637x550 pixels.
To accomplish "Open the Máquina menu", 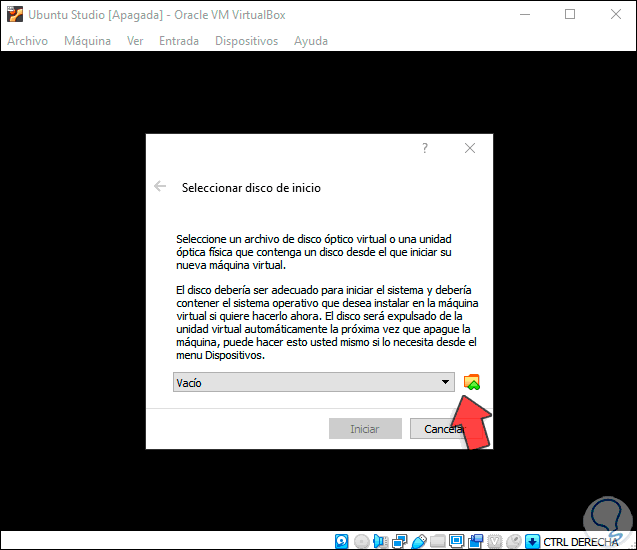I will (87, 41).
